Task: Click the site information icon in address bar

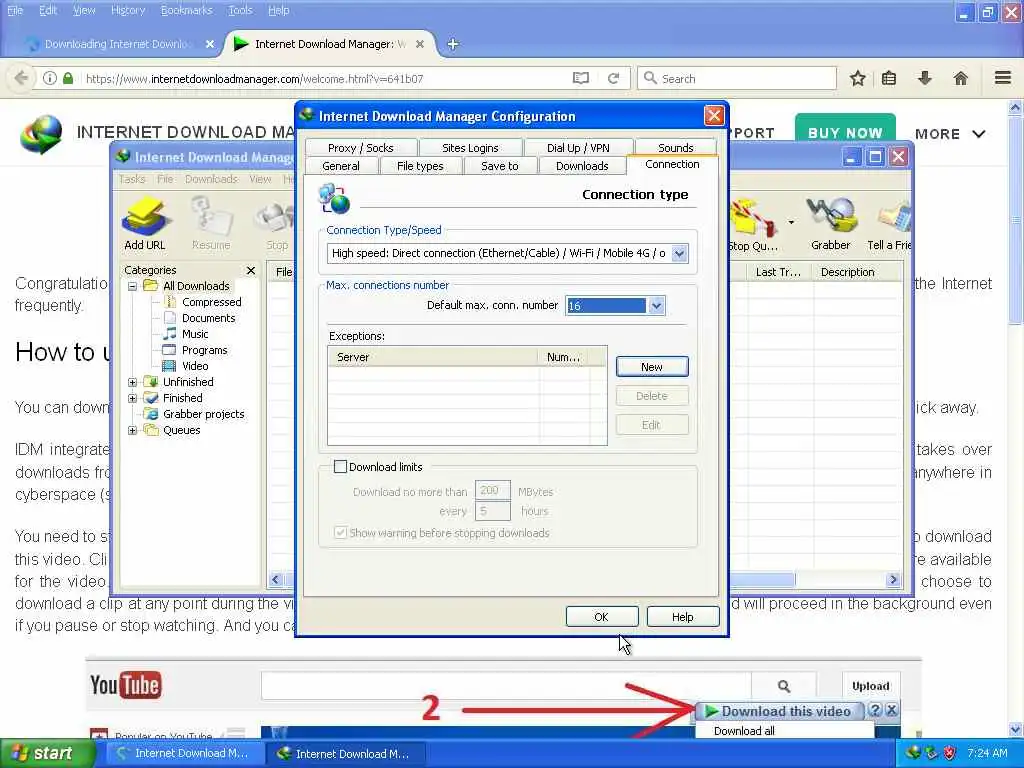Action: coord(50,78)
